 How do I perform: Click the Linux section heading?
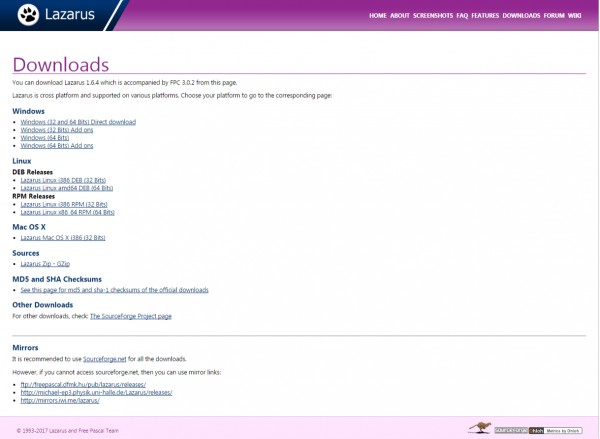click(22, 161)
